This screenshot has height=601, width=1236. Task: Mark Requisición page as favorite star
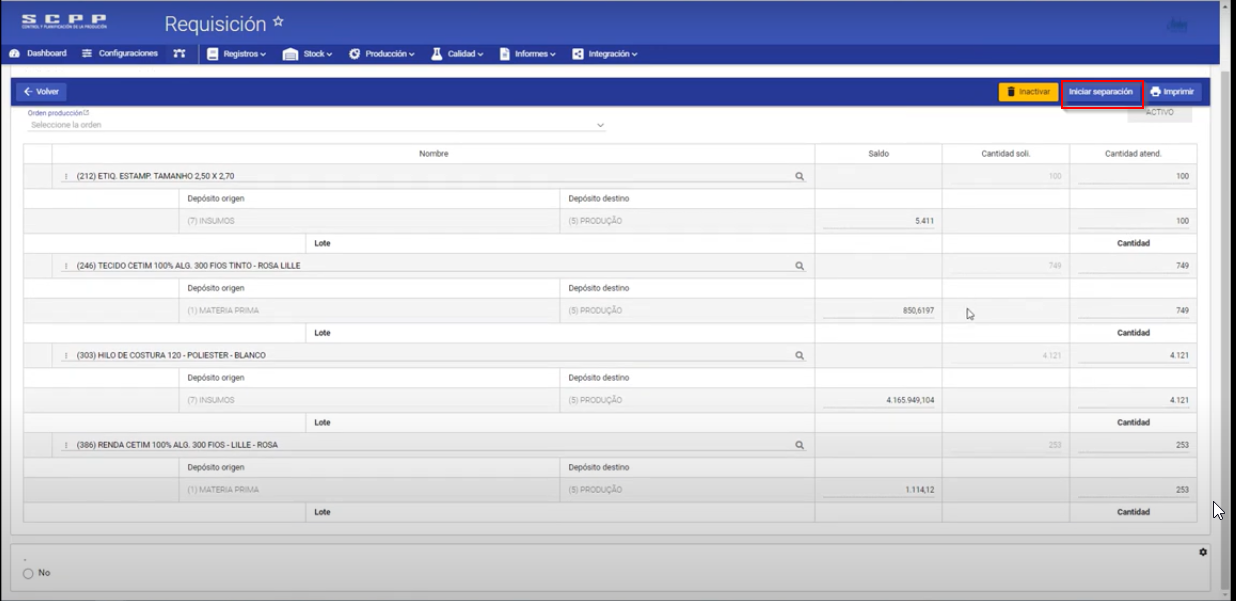[x=278, y=21]
